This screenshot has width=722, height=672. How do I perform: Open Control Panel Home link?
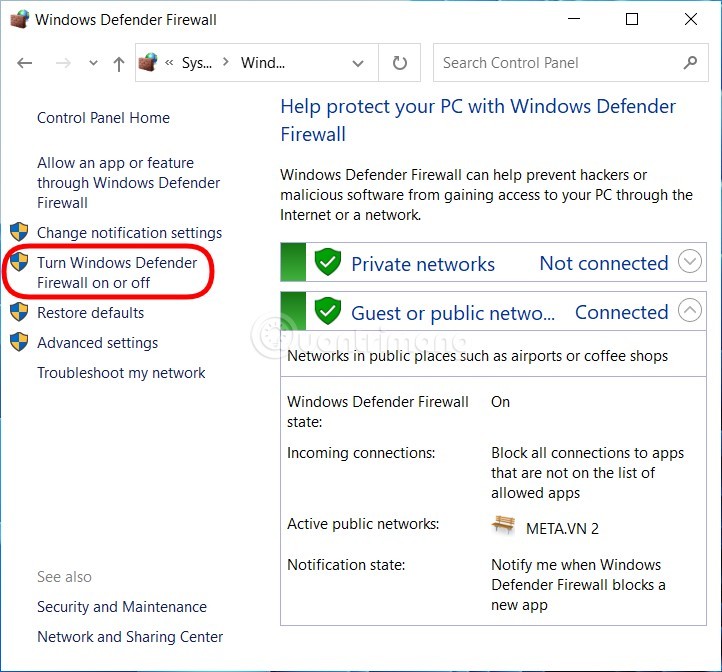pos(103,118)
